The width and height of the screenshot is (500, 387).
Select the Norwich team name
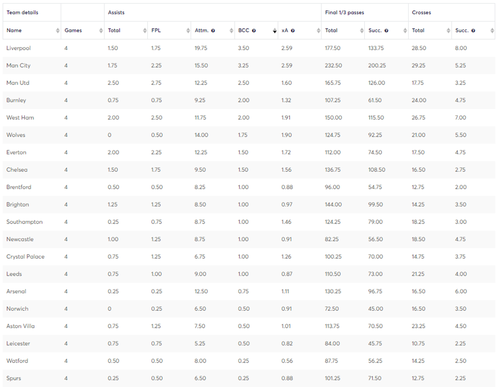point(17,308)
